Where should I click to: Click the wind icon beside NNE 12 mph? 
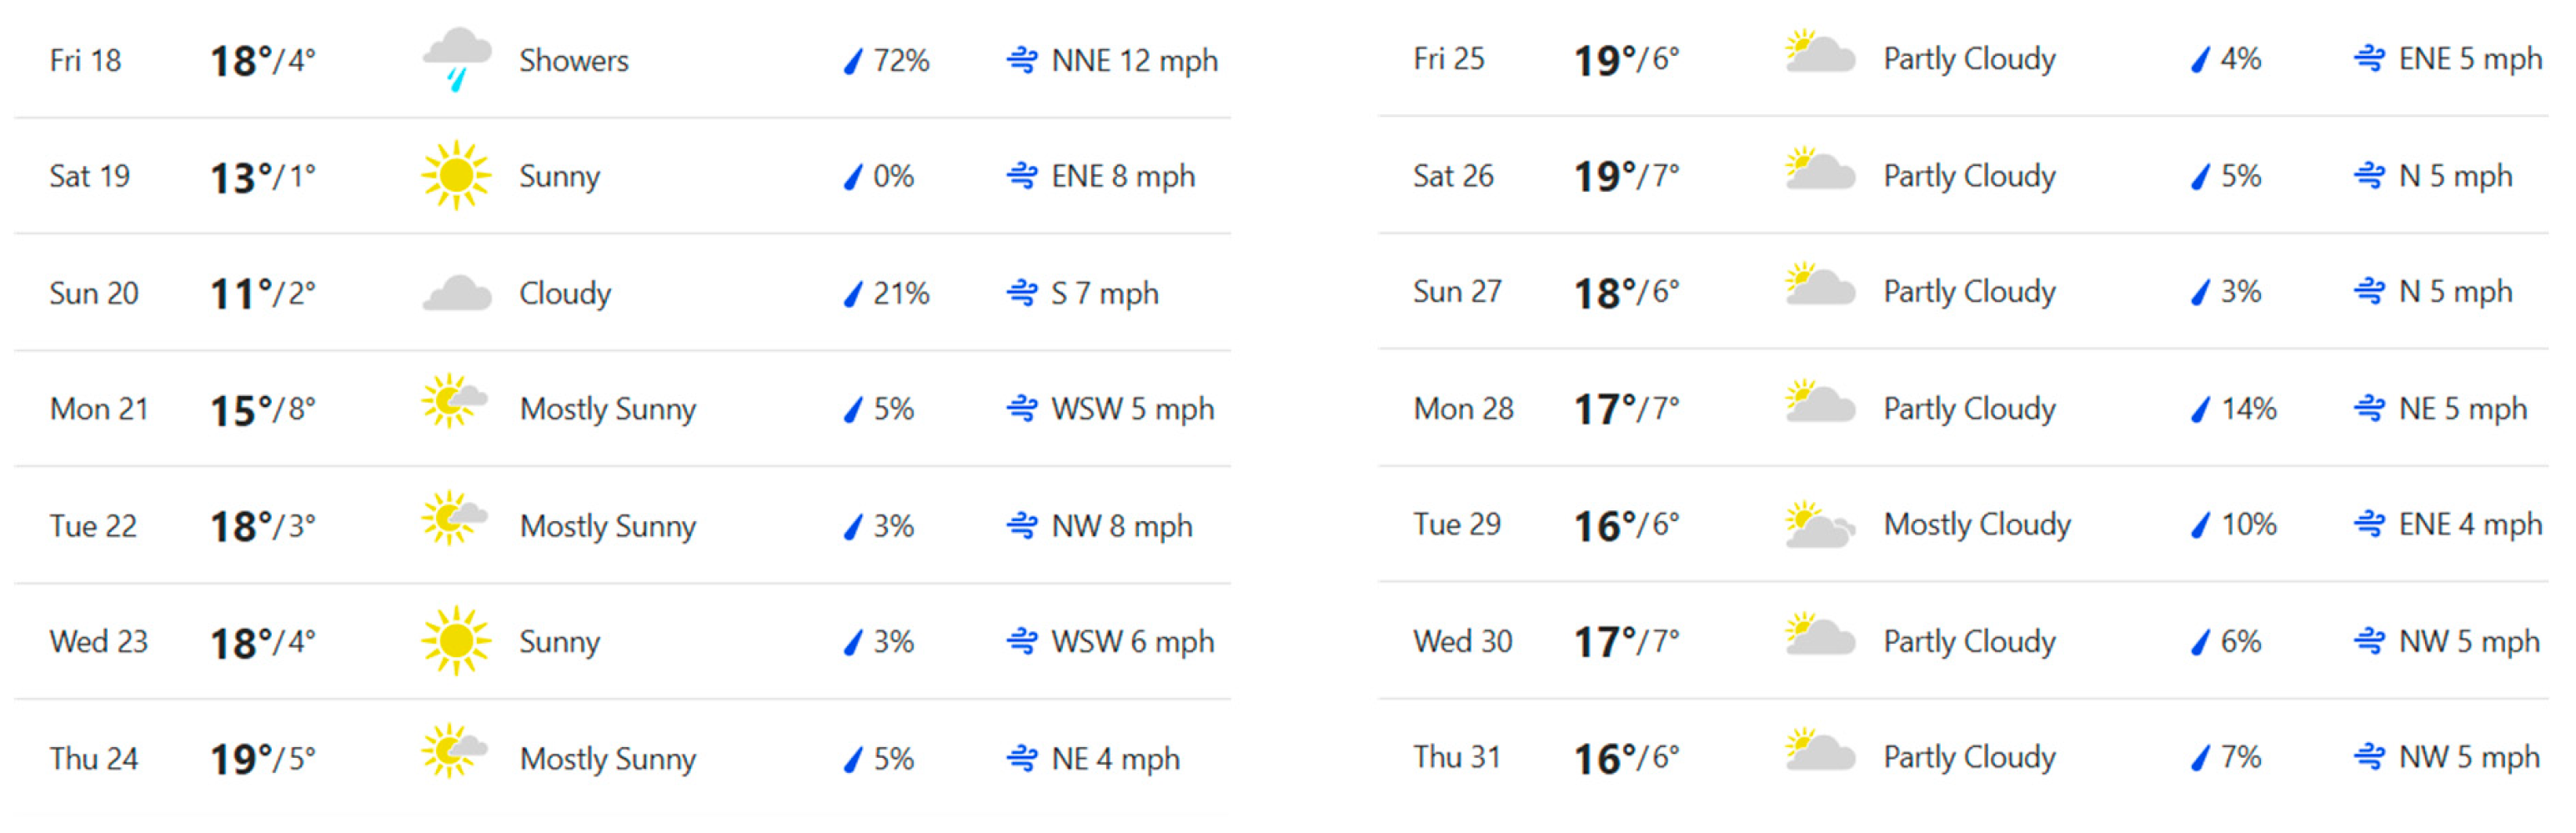click(x=1021, y=60)
